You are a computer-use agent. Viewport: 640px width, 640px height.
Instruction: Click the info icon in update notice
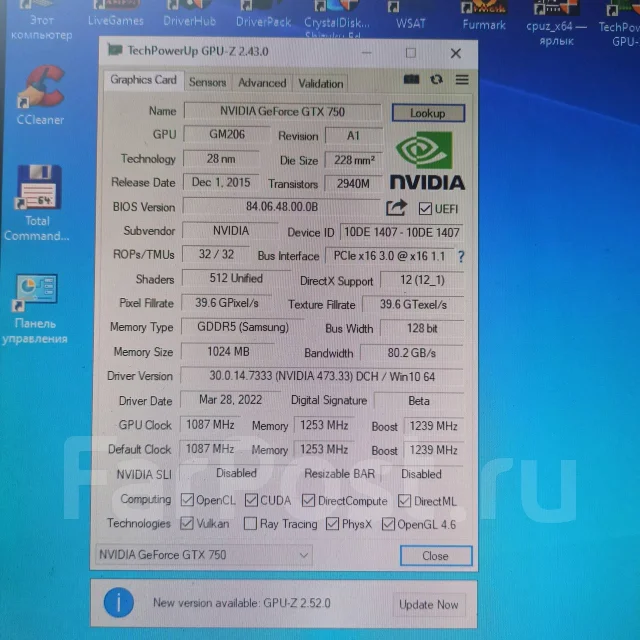tap(118, 602)
